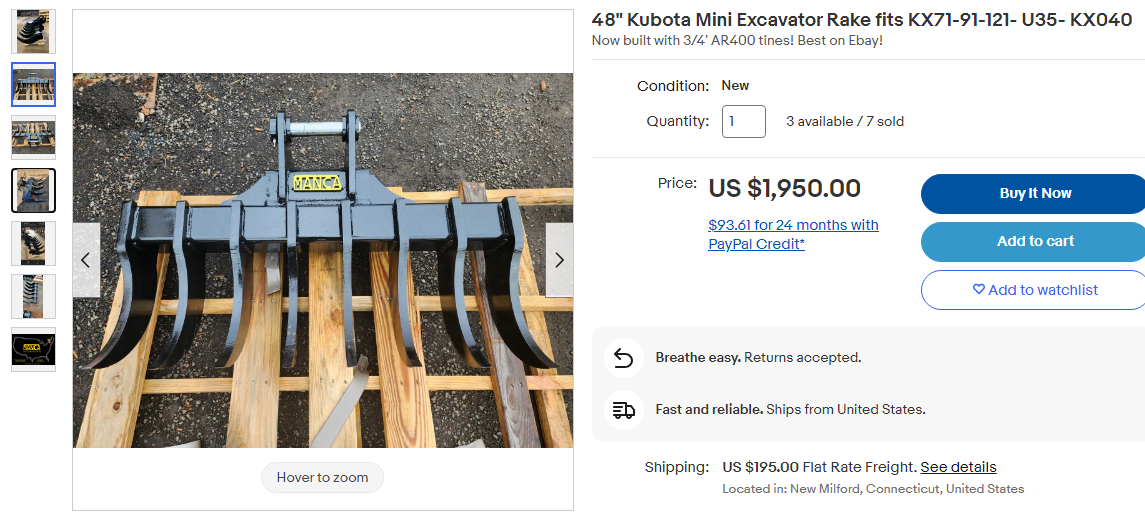The width and height of the screenshot is (1145, 514).
Task: Show the previous product image
Action: pos(85,260)
